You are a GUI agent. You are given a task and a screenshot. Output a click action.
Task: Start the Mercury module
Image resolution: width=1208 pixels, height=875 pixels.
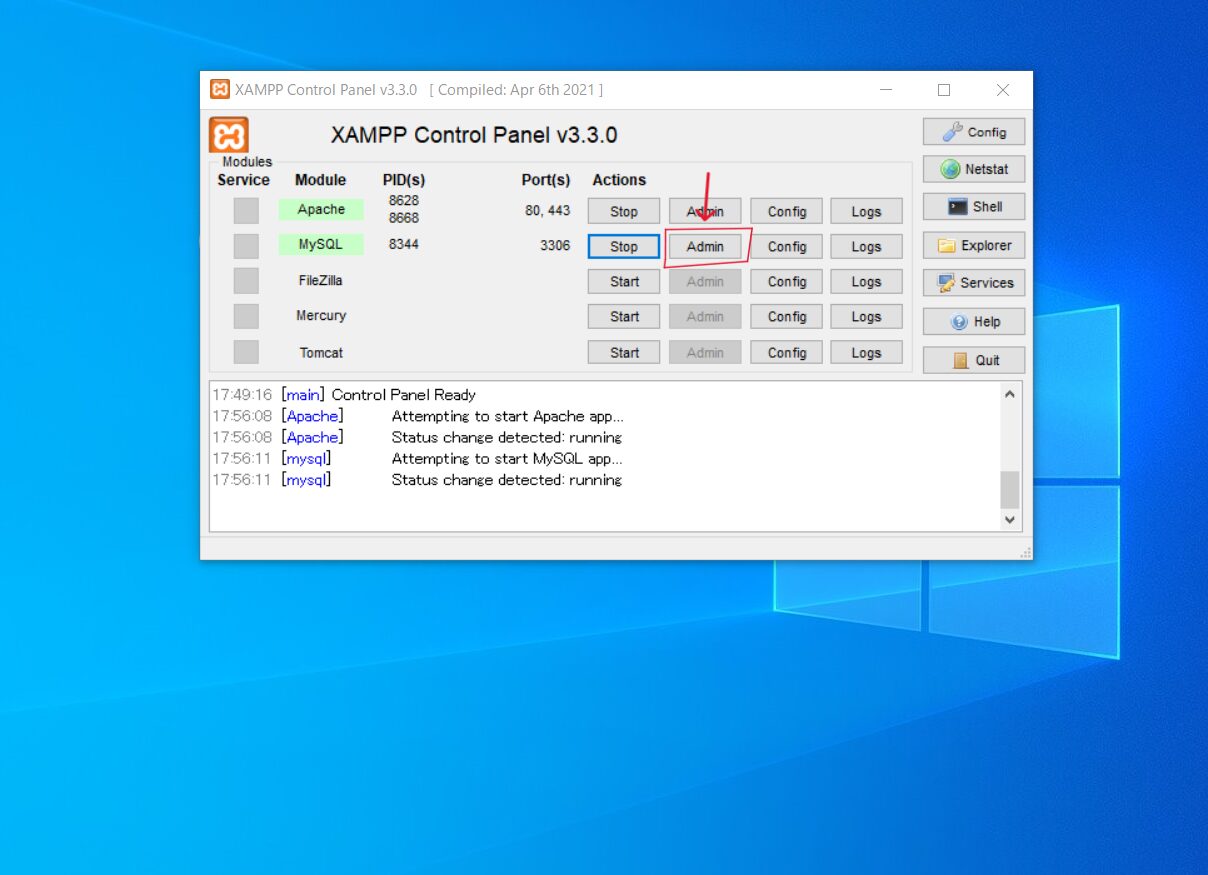click(624, 317)
